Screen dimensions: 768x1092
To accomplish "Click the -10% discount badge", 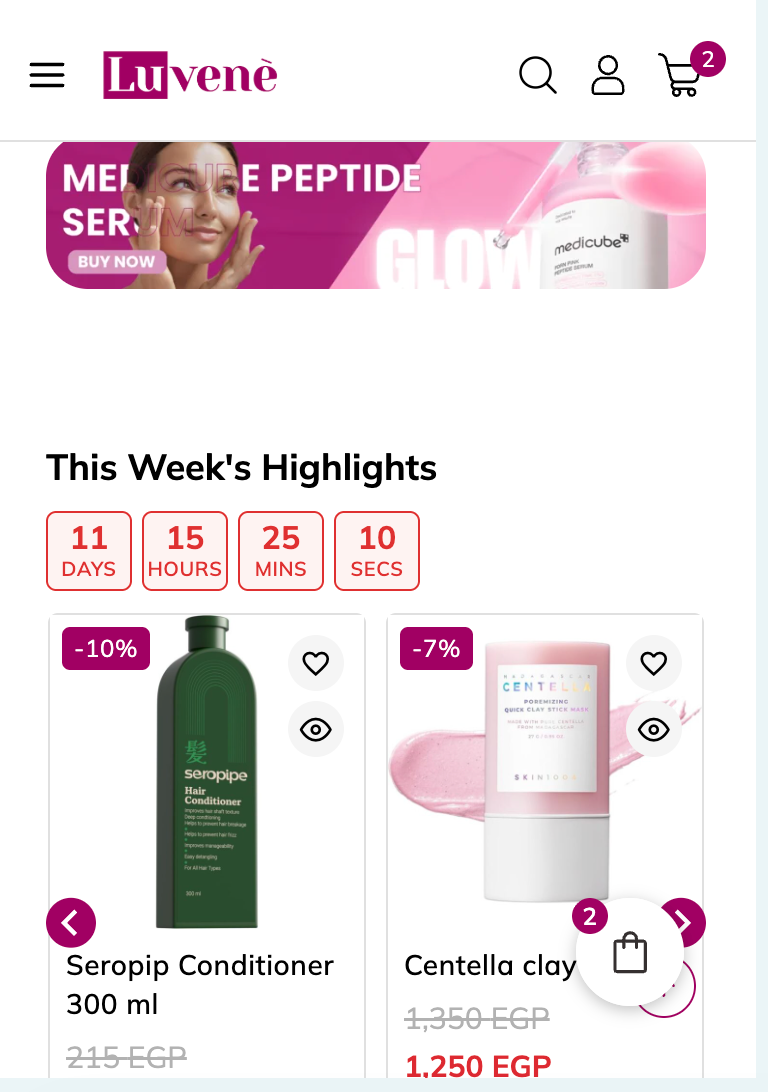I will point(106,648).
